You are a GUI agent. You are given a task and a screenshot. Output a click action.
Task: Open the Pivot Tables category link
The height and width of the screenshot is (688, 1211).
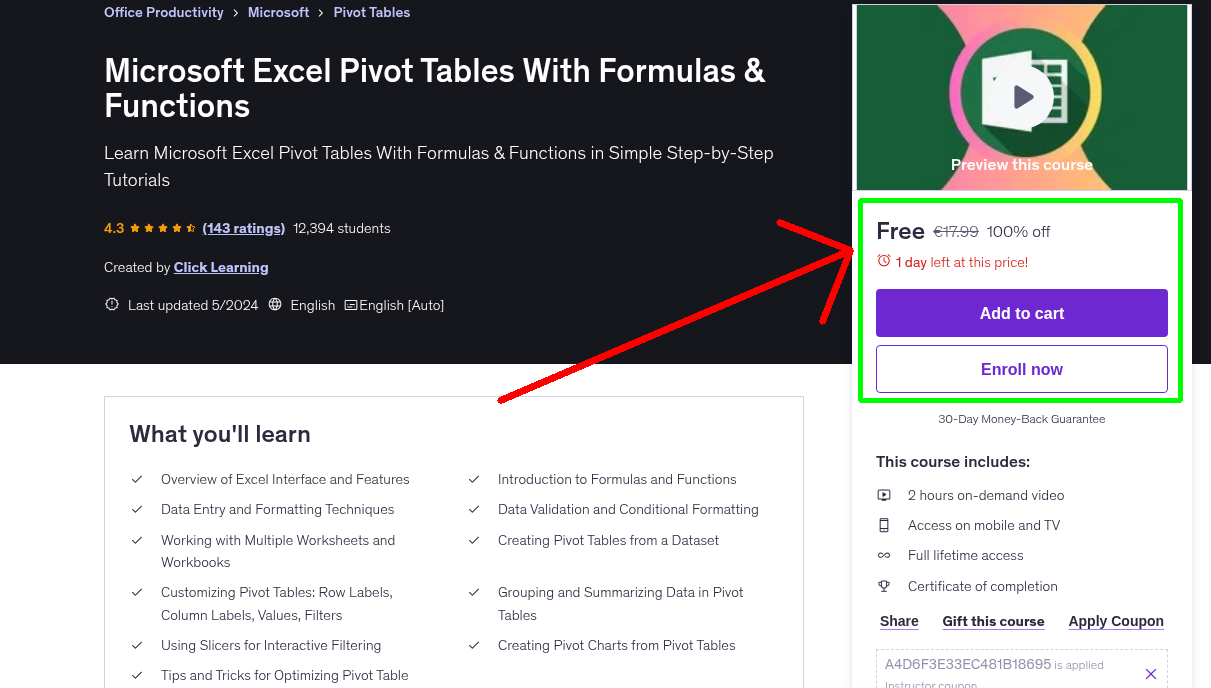pyautogui.click(x=371, y=12)
